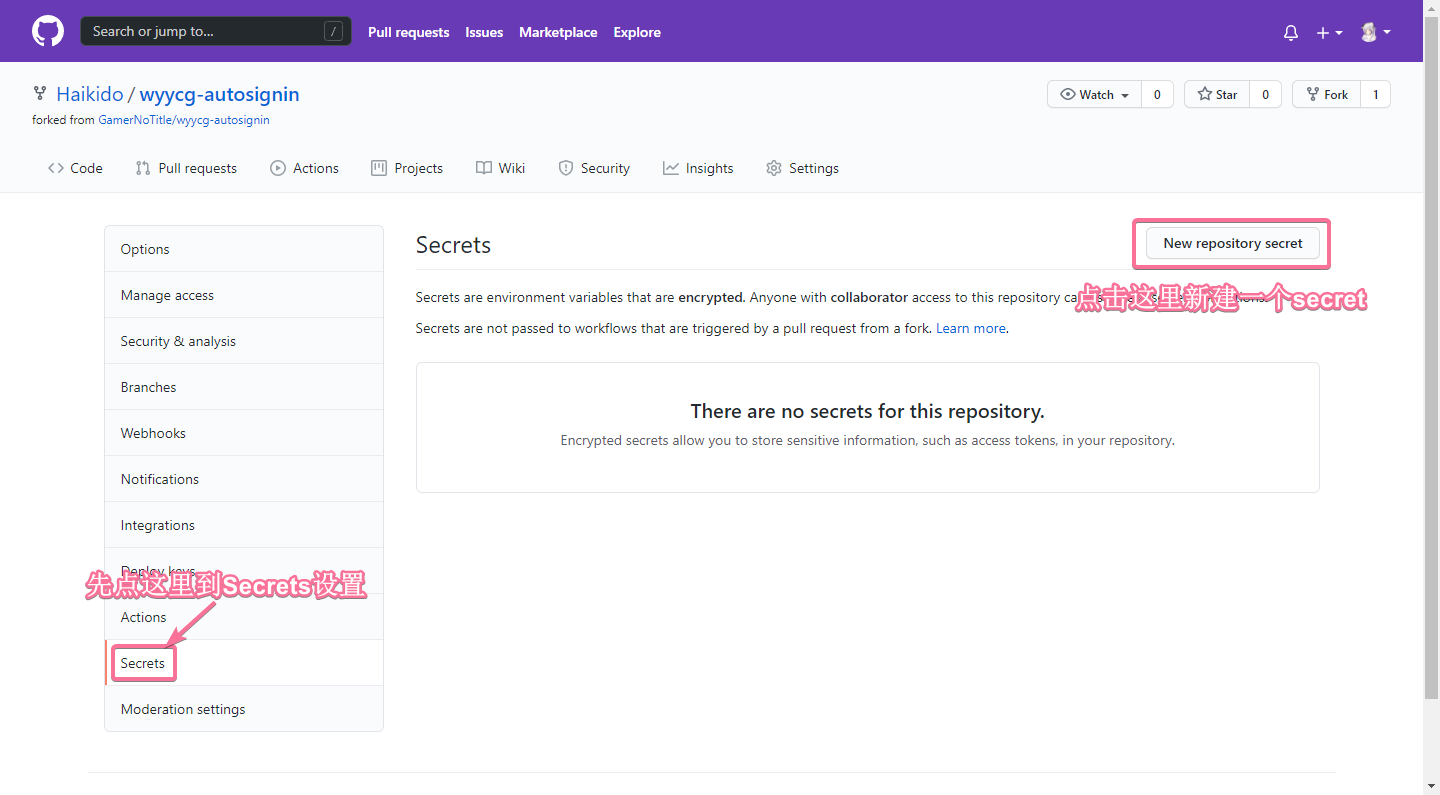Screen dimensions: 1440x795
Task: Select Integrations in settings sidebar
Action: [244, 525]
